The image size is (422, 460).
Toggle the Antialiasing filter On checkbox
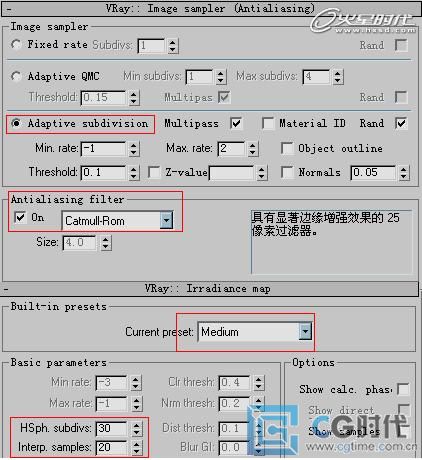point(20,218)
